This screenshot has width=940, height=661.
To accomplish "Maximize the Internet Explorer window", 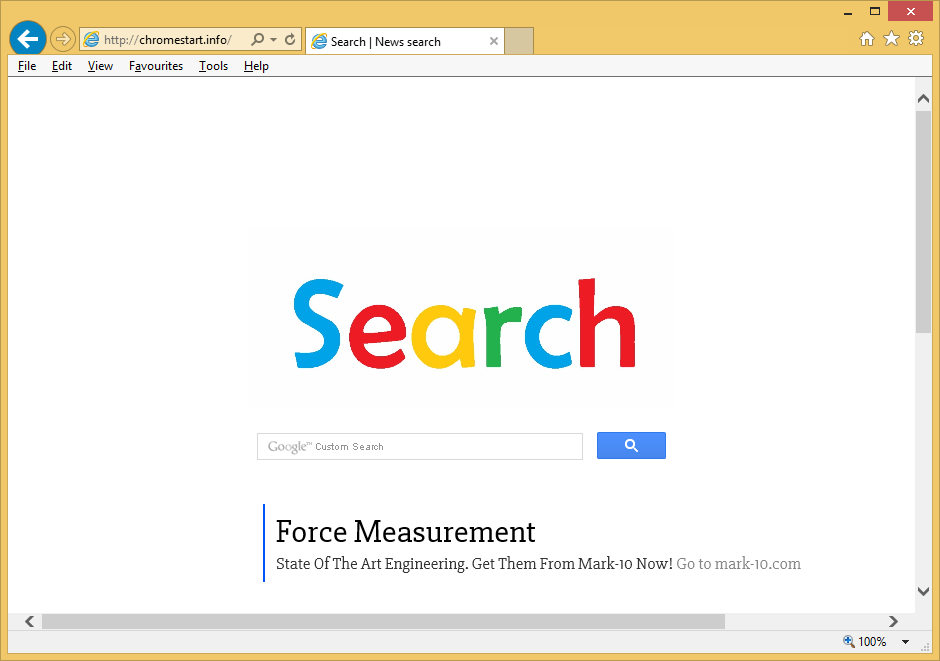I will (x=875, y=11).
